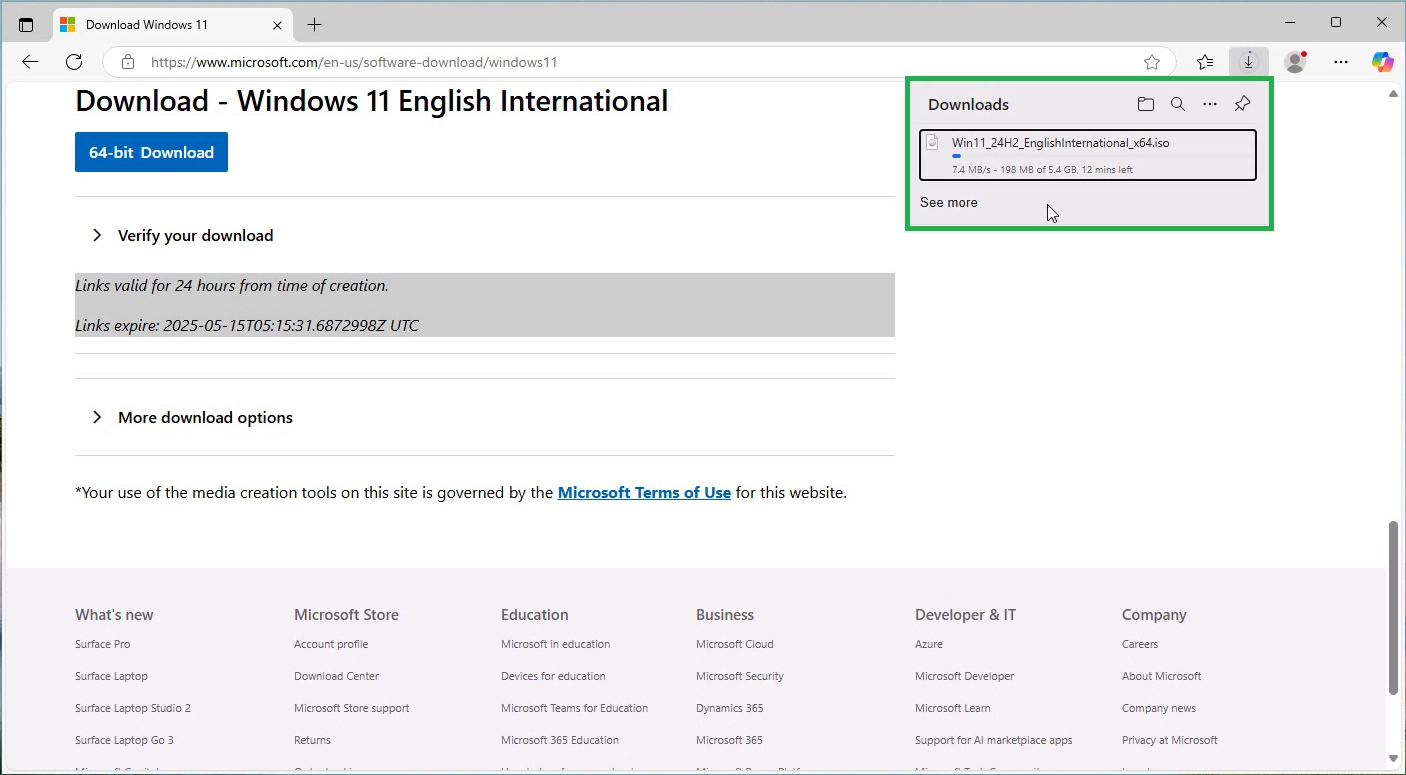Expand More download options section
This screenshot has height=775, width=1406.
click(x=193, y=418)
